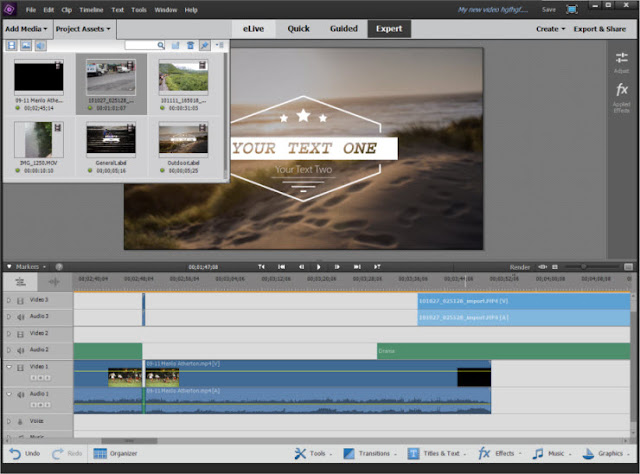
Task: Open the Applied Effects fx panel
Action: pyautogui.click(x=621, y=90)
